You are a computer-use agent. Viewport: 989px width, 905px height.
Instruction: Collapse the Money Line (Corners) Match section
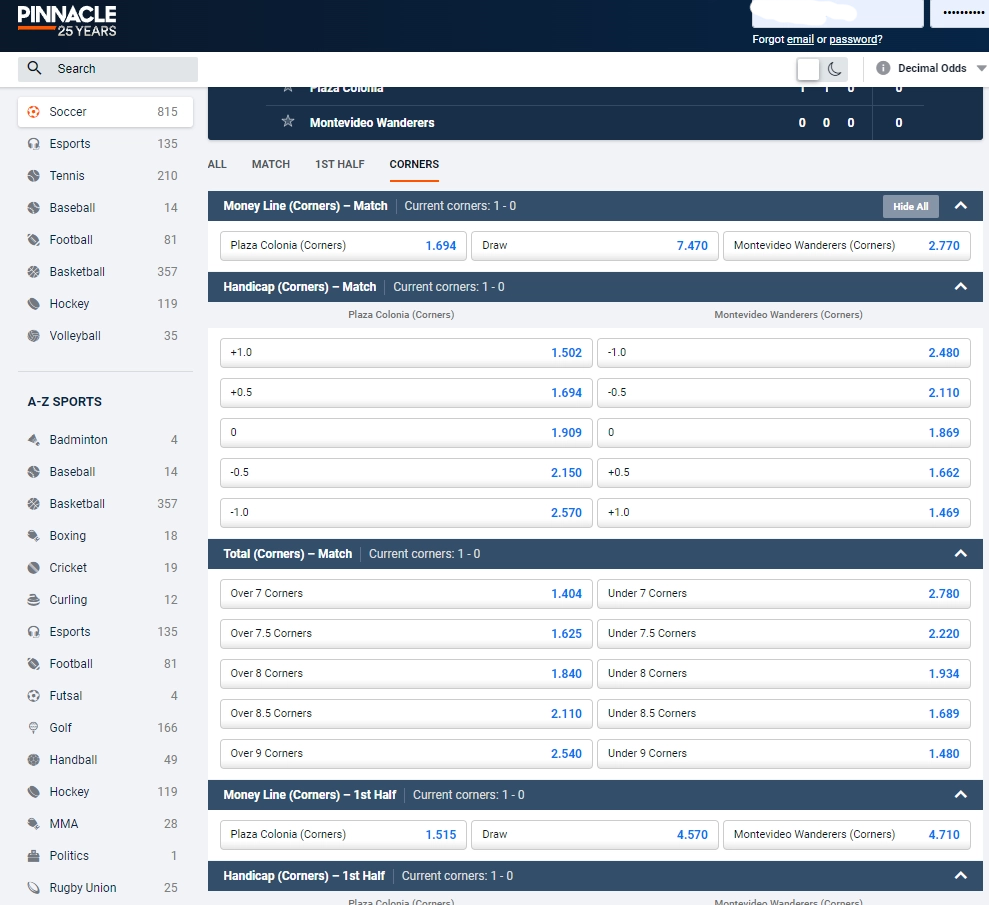[x=960, y=206]
